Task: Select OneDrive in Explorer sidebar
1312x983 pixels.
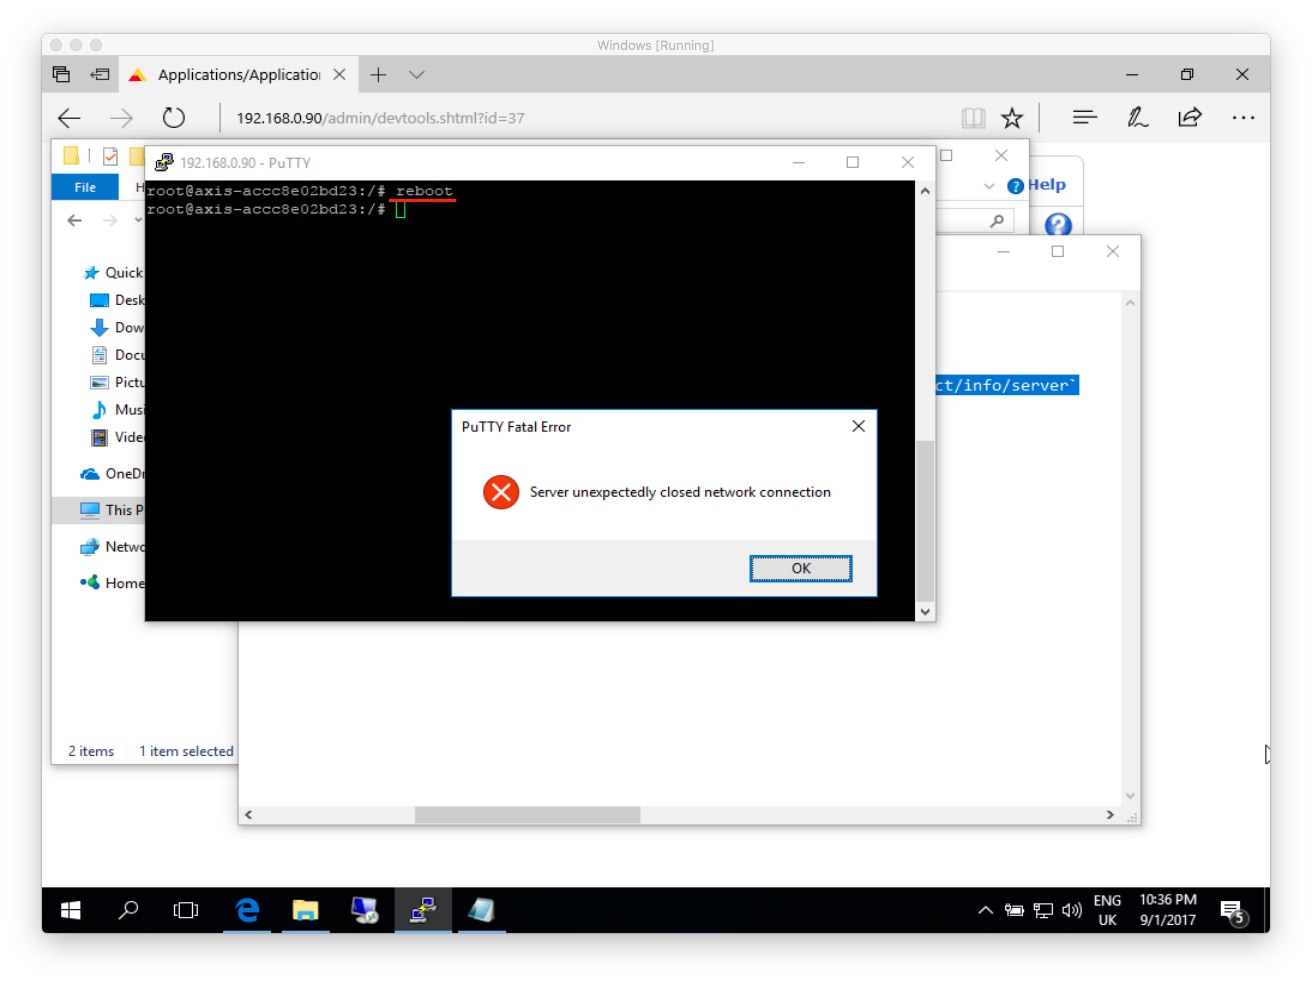Action: click(112, 474)
